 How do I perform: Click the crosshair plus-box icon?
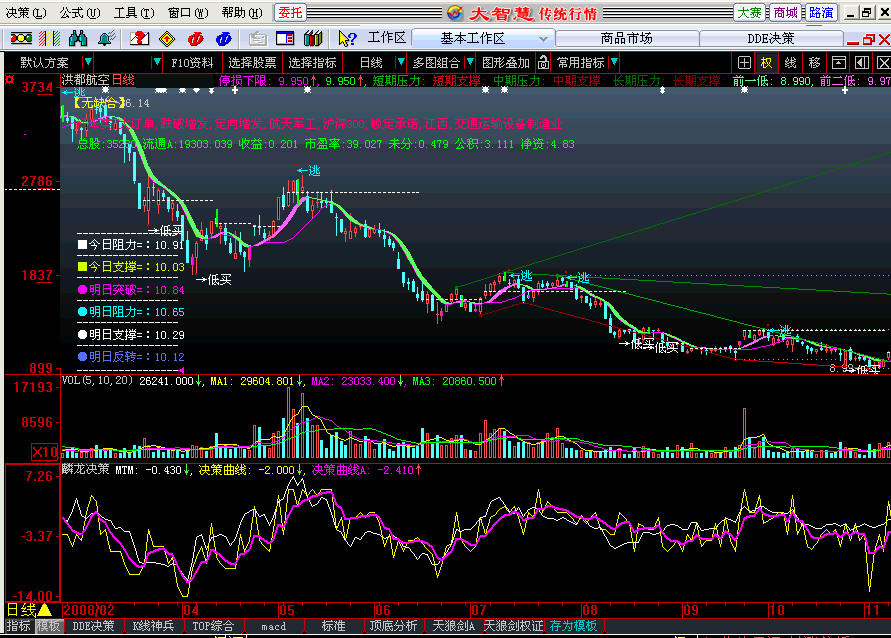tap(744, 62)
